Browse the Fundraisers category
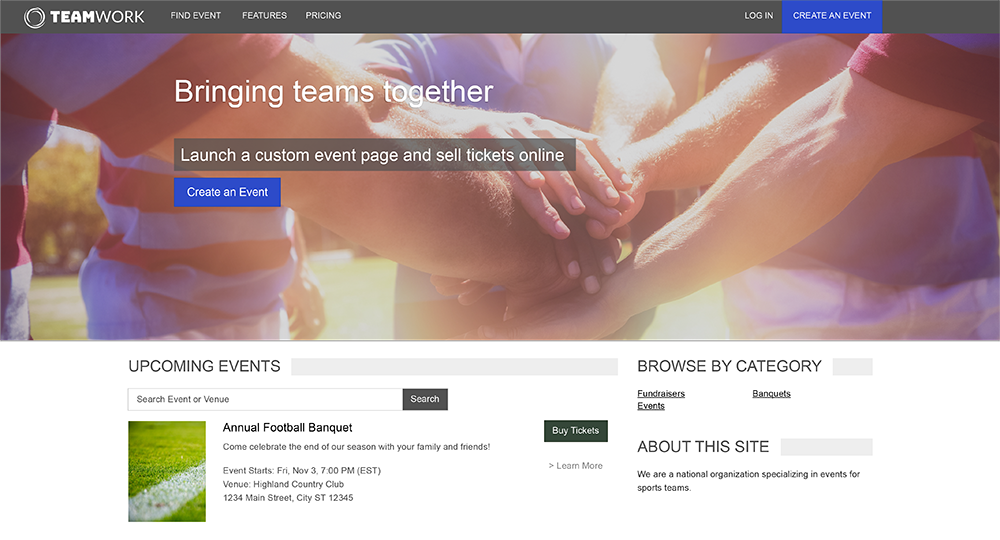This screenshot has width=1000, height=540. [661, 393]
